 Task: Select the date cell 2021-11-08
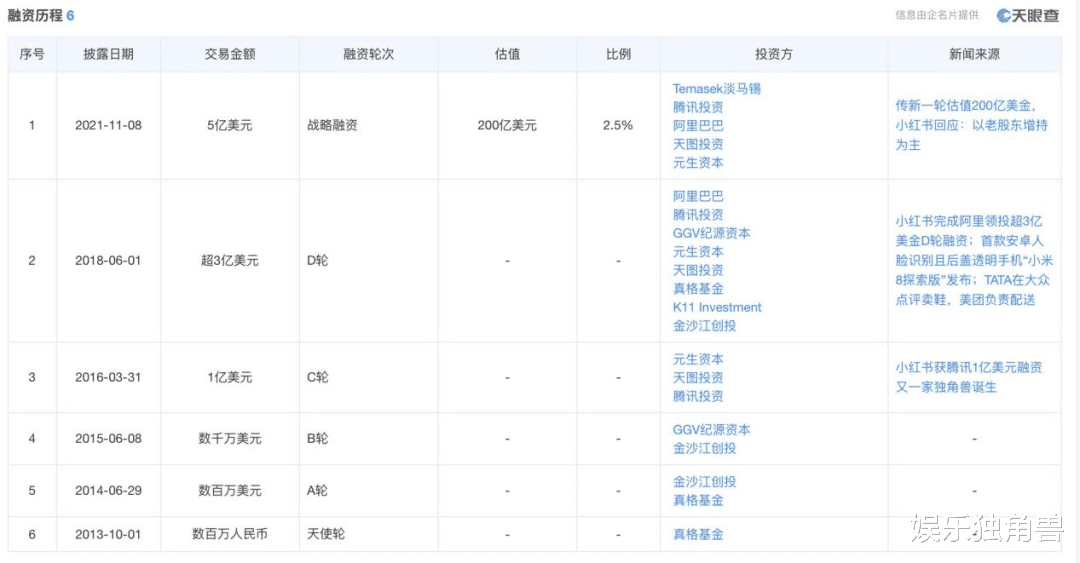pos(108,125)
